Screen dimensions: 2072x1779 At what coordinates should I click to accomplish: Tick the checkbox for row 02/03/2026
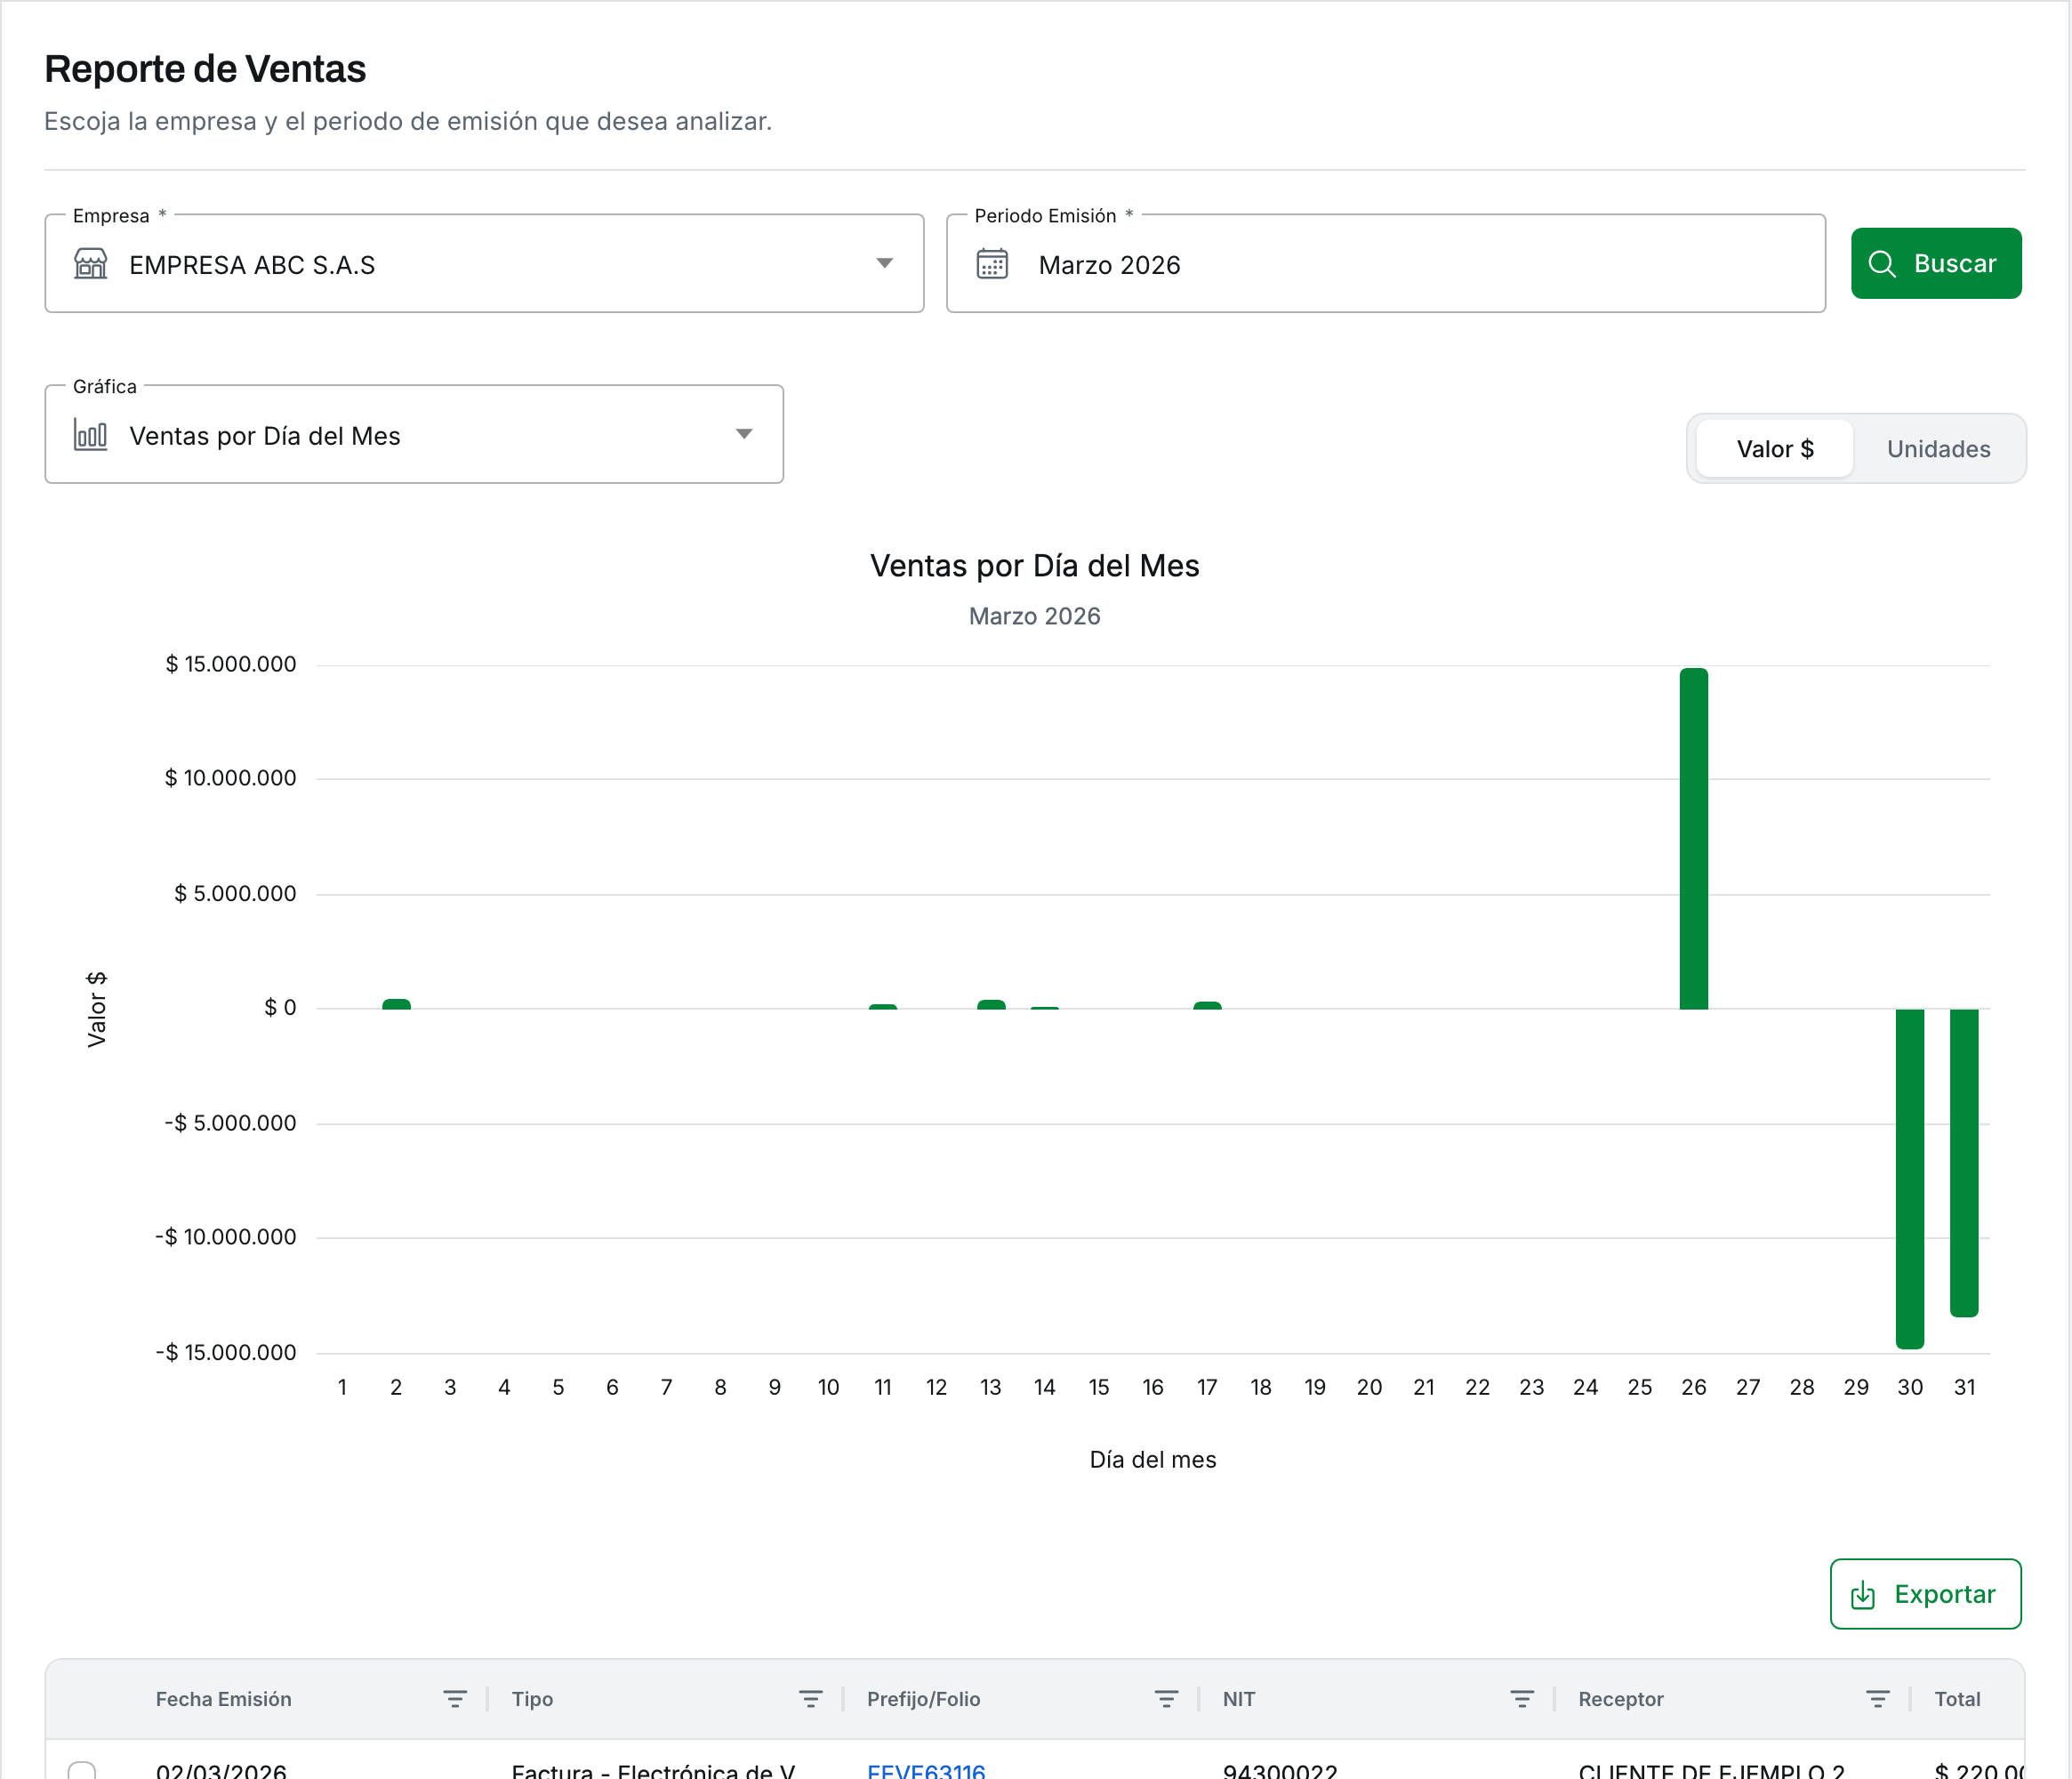pos(82,1771)
